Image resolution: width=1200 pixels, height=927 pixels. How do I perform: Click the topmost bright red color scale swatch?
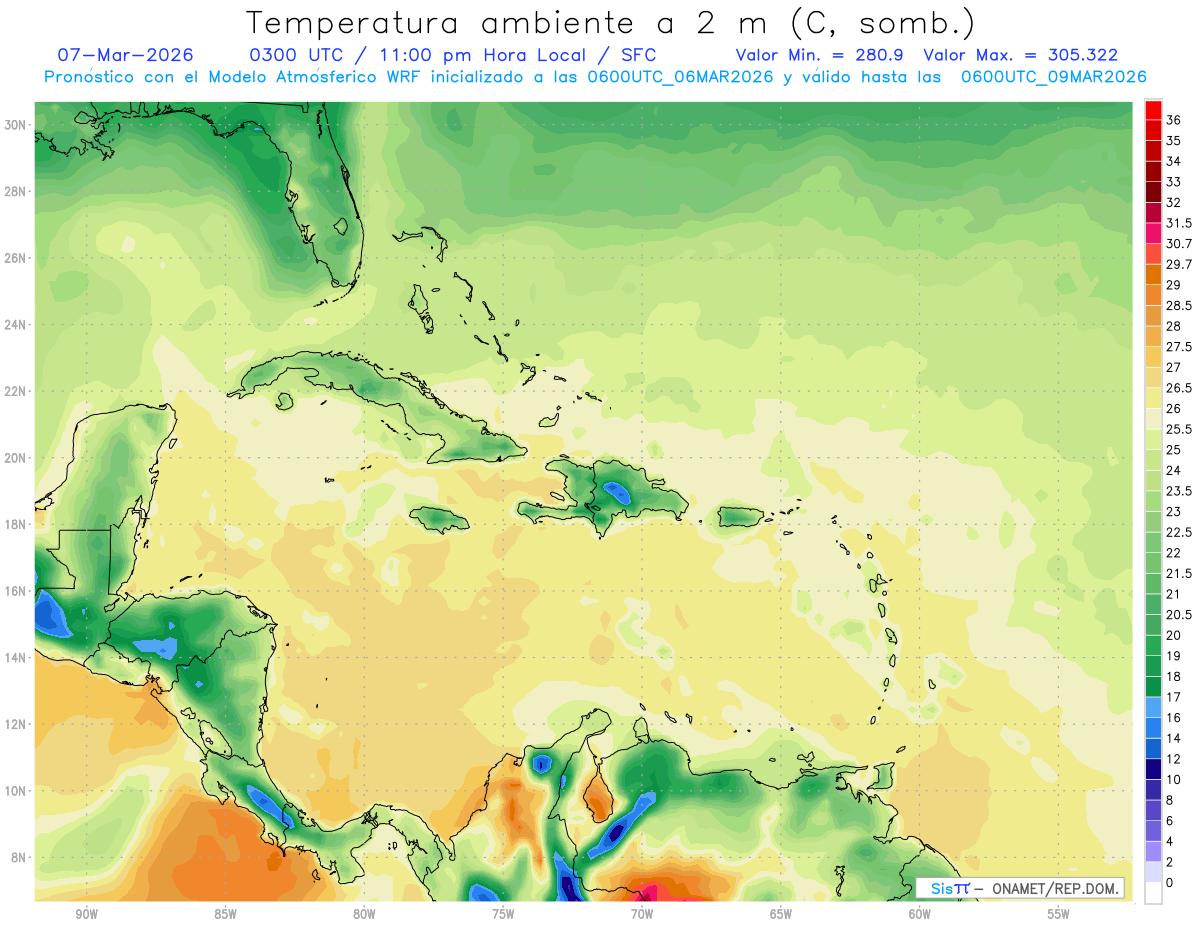pyautogui.click(x=1153, y=109)
